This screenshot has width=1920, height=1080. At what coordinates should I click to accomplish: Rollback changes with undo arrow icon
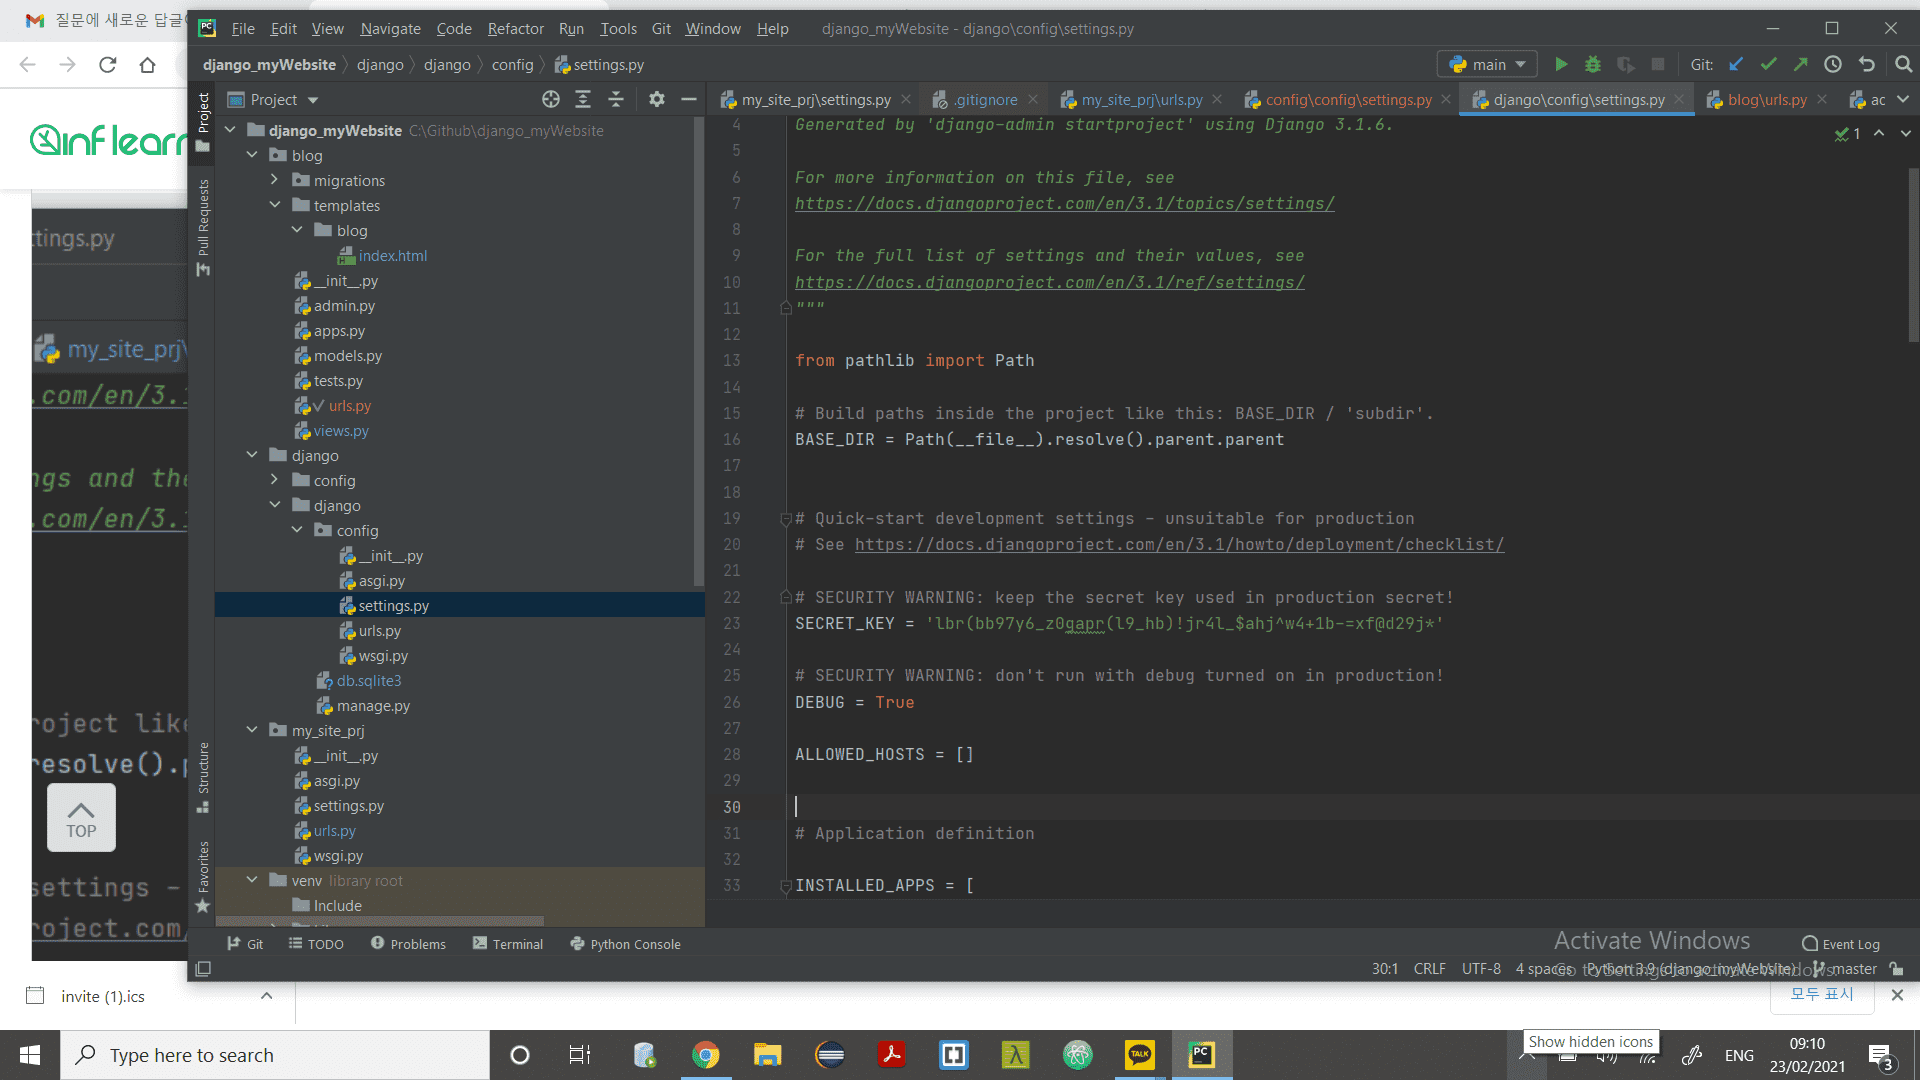1867,64
